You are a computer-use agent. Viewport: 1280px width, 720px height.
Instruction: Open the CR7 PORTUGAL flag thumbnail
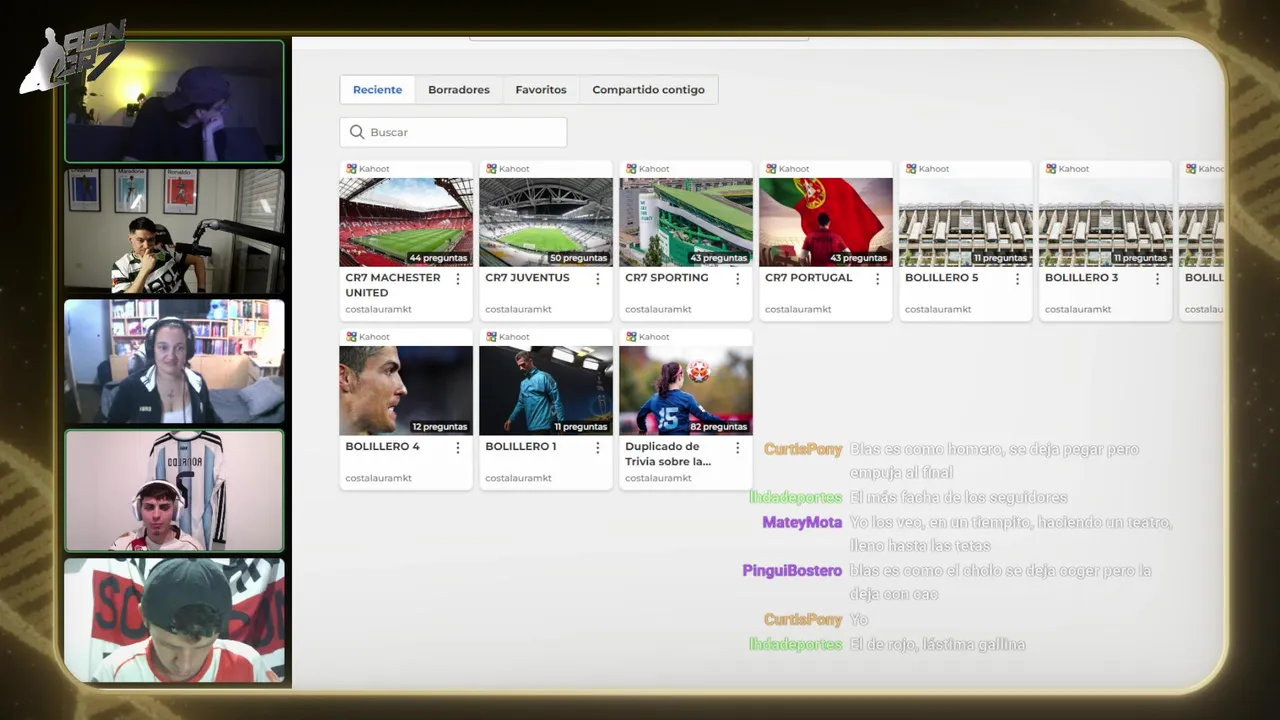pyautogui.click(x=826, y=222)
